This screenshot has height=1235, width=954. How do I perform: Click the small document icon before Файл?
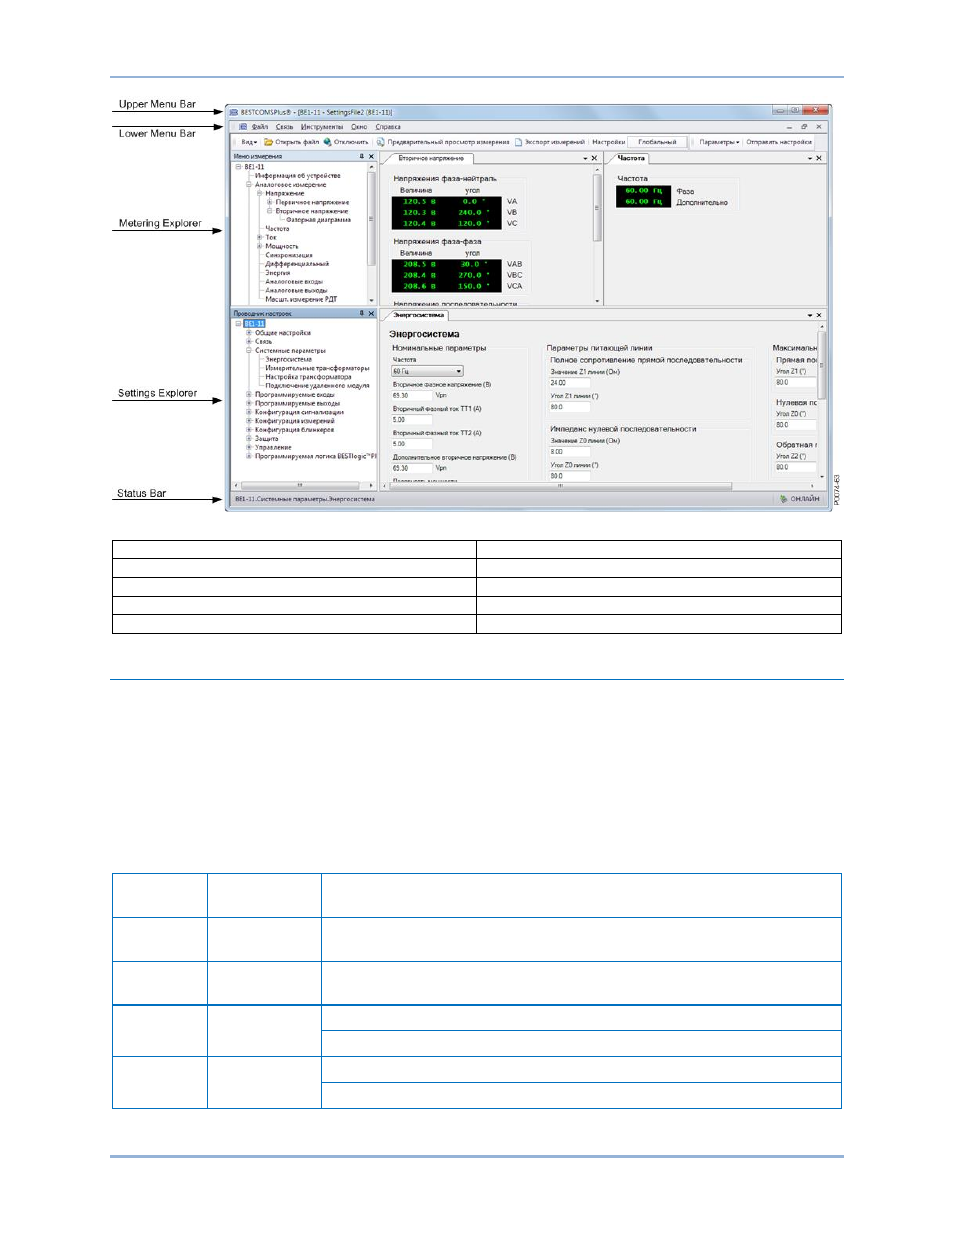coord(243,127)
